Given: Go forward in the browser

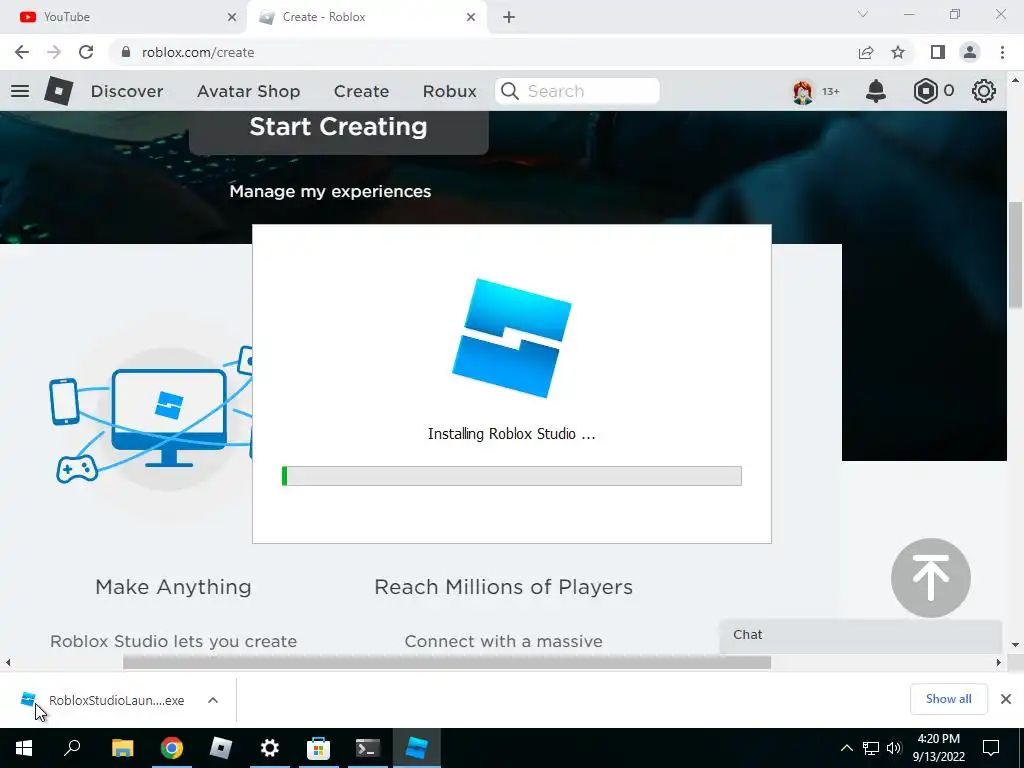Looking at the screenshot, I should coord(54,52).
